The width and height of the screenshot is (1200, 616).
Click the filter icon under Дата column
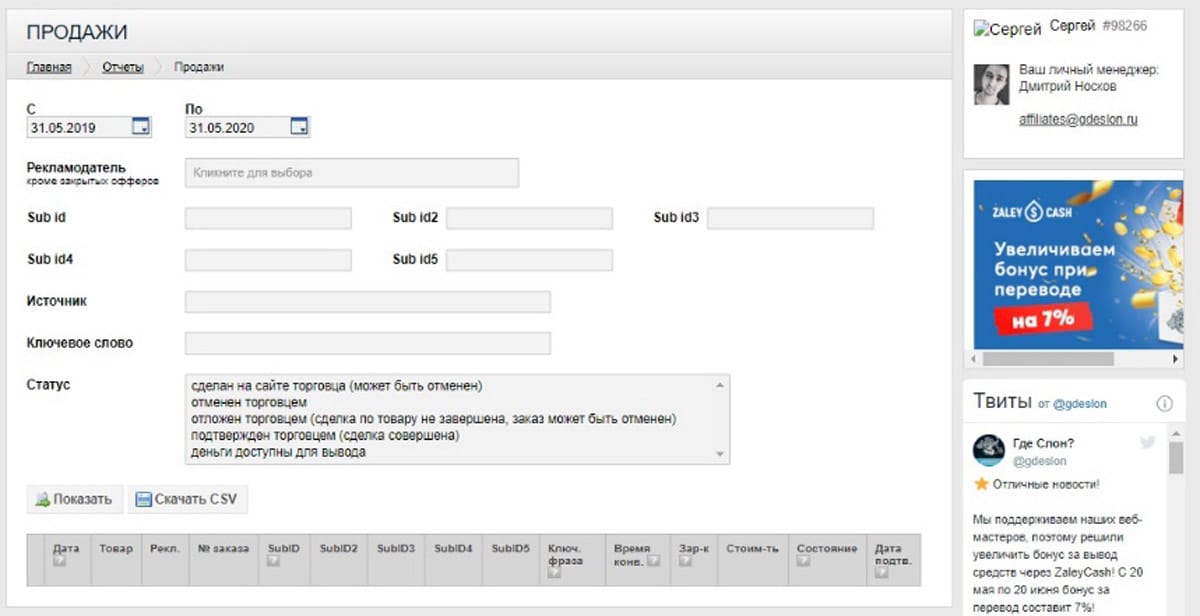tap(58, 563)
